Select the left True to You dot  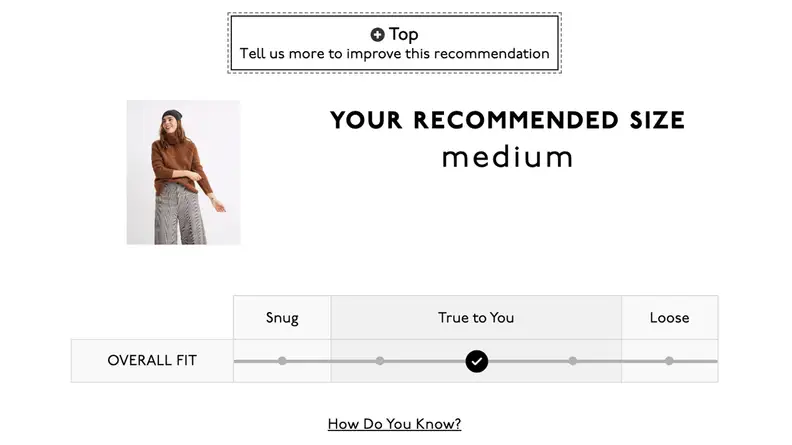(x=380, y=361)
